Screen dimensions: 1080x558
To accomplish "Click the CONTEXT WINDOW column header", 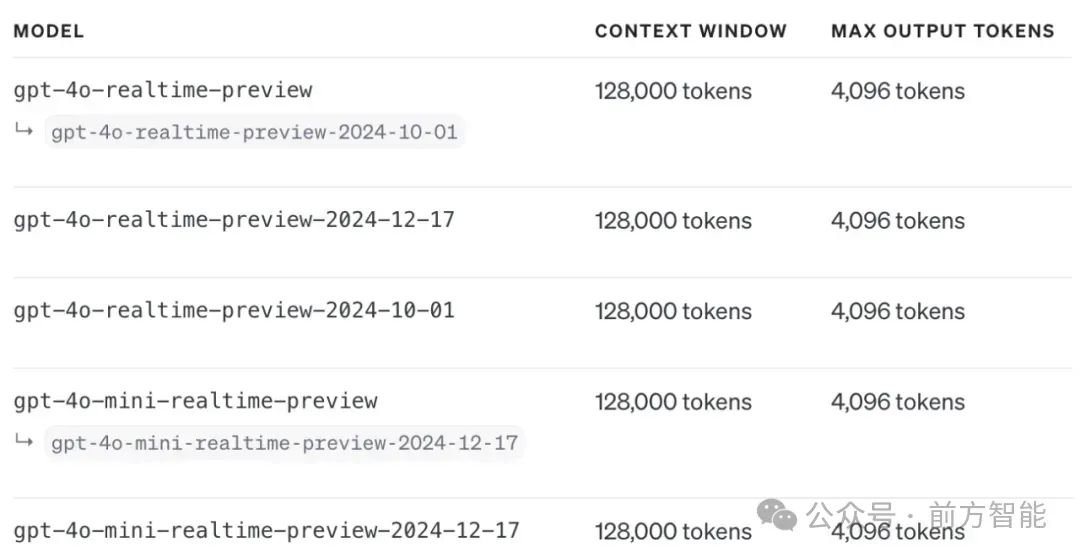I will coord(691,31).
